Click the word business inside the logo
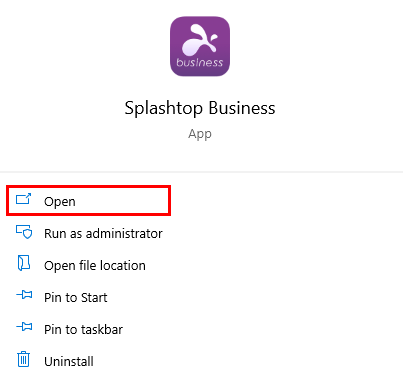Image resolution: width=403 pixels, height=385 pixels. [x=199, y=63]
